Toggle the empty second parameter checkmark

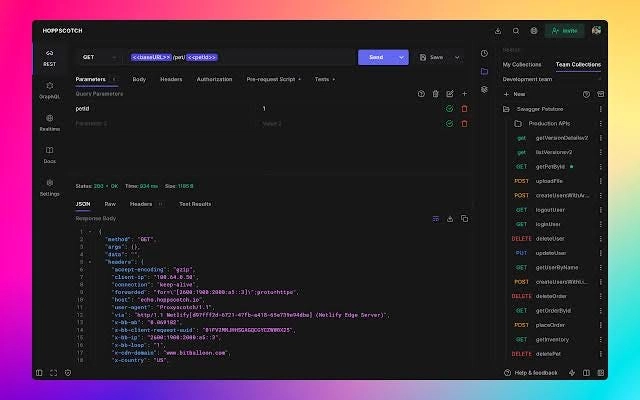click(449, 124)
